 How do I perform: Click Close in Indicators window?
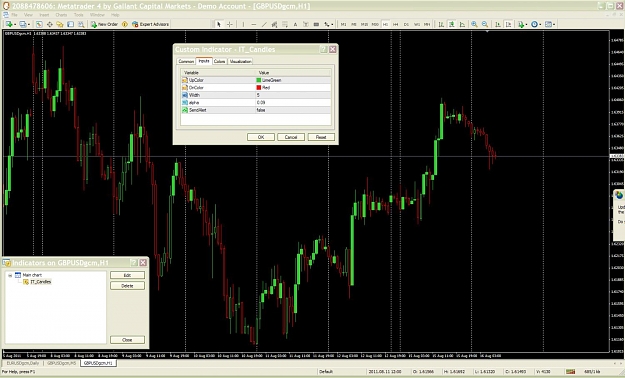[127, 340]
